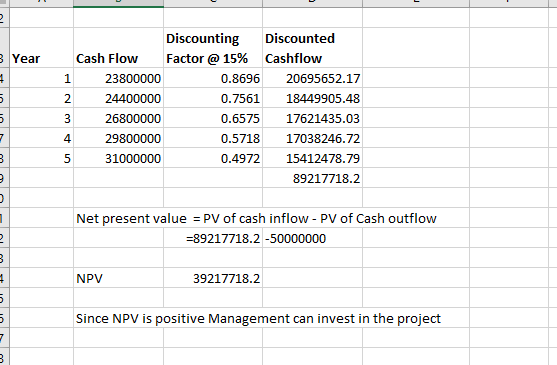
Task: Click the NPV label cell
Action: coord(118,278)
